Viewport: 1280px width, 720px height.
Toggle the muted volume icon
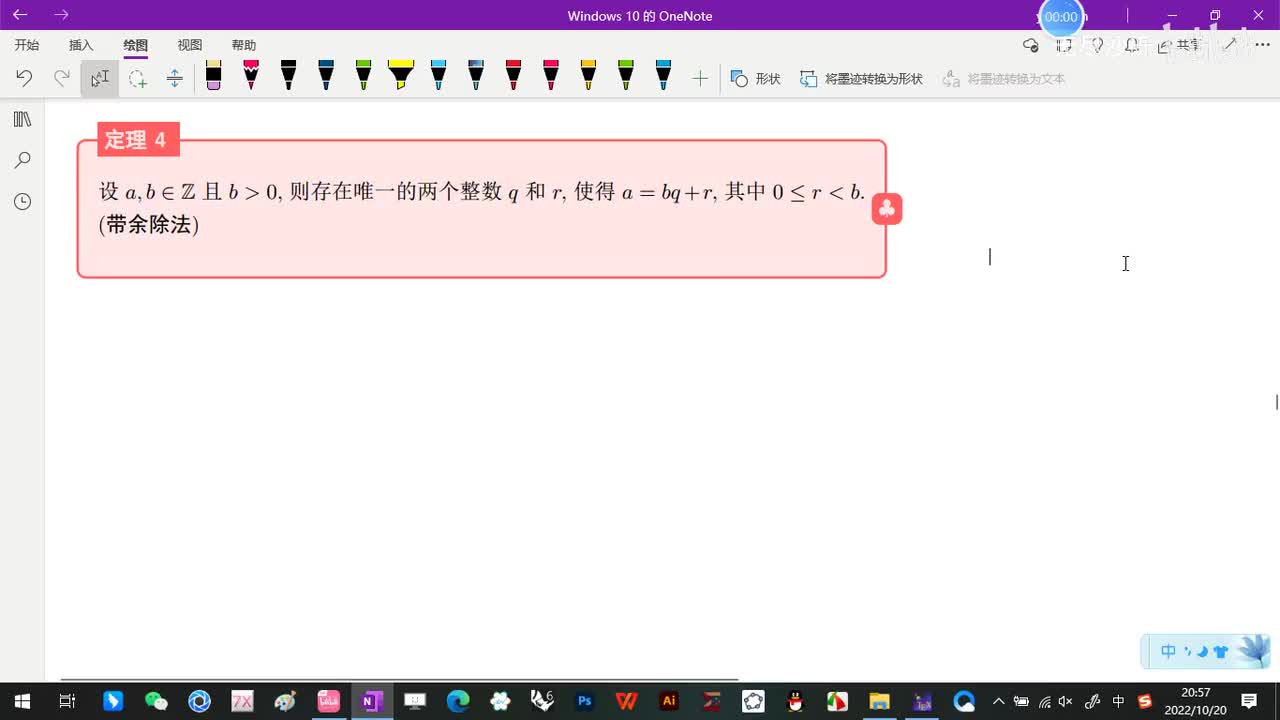(x=1066, y=701)
